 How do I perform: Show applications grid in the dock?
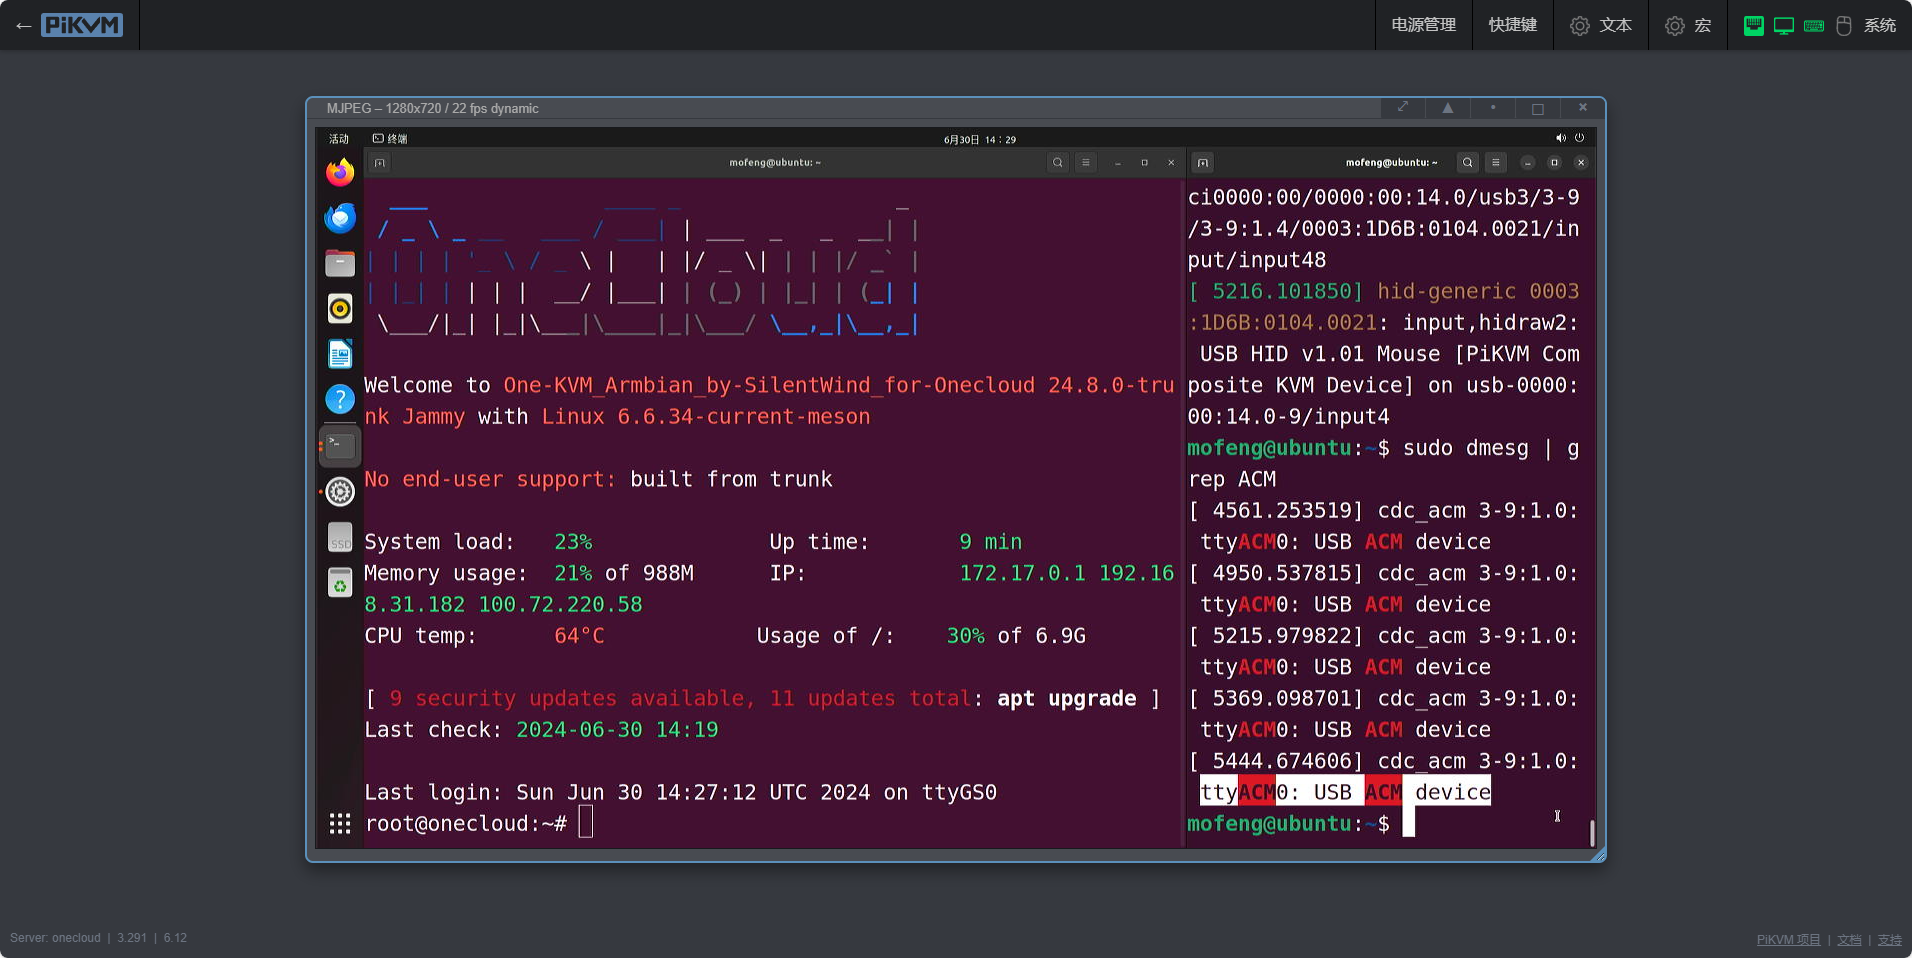340,823
